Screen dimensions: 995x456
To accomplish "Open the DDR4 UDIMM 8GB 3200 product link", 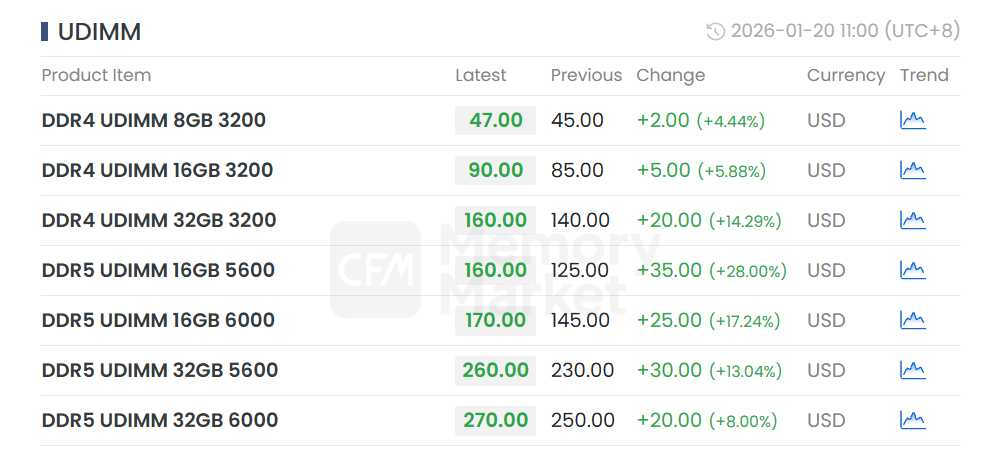I will point(154,120).
